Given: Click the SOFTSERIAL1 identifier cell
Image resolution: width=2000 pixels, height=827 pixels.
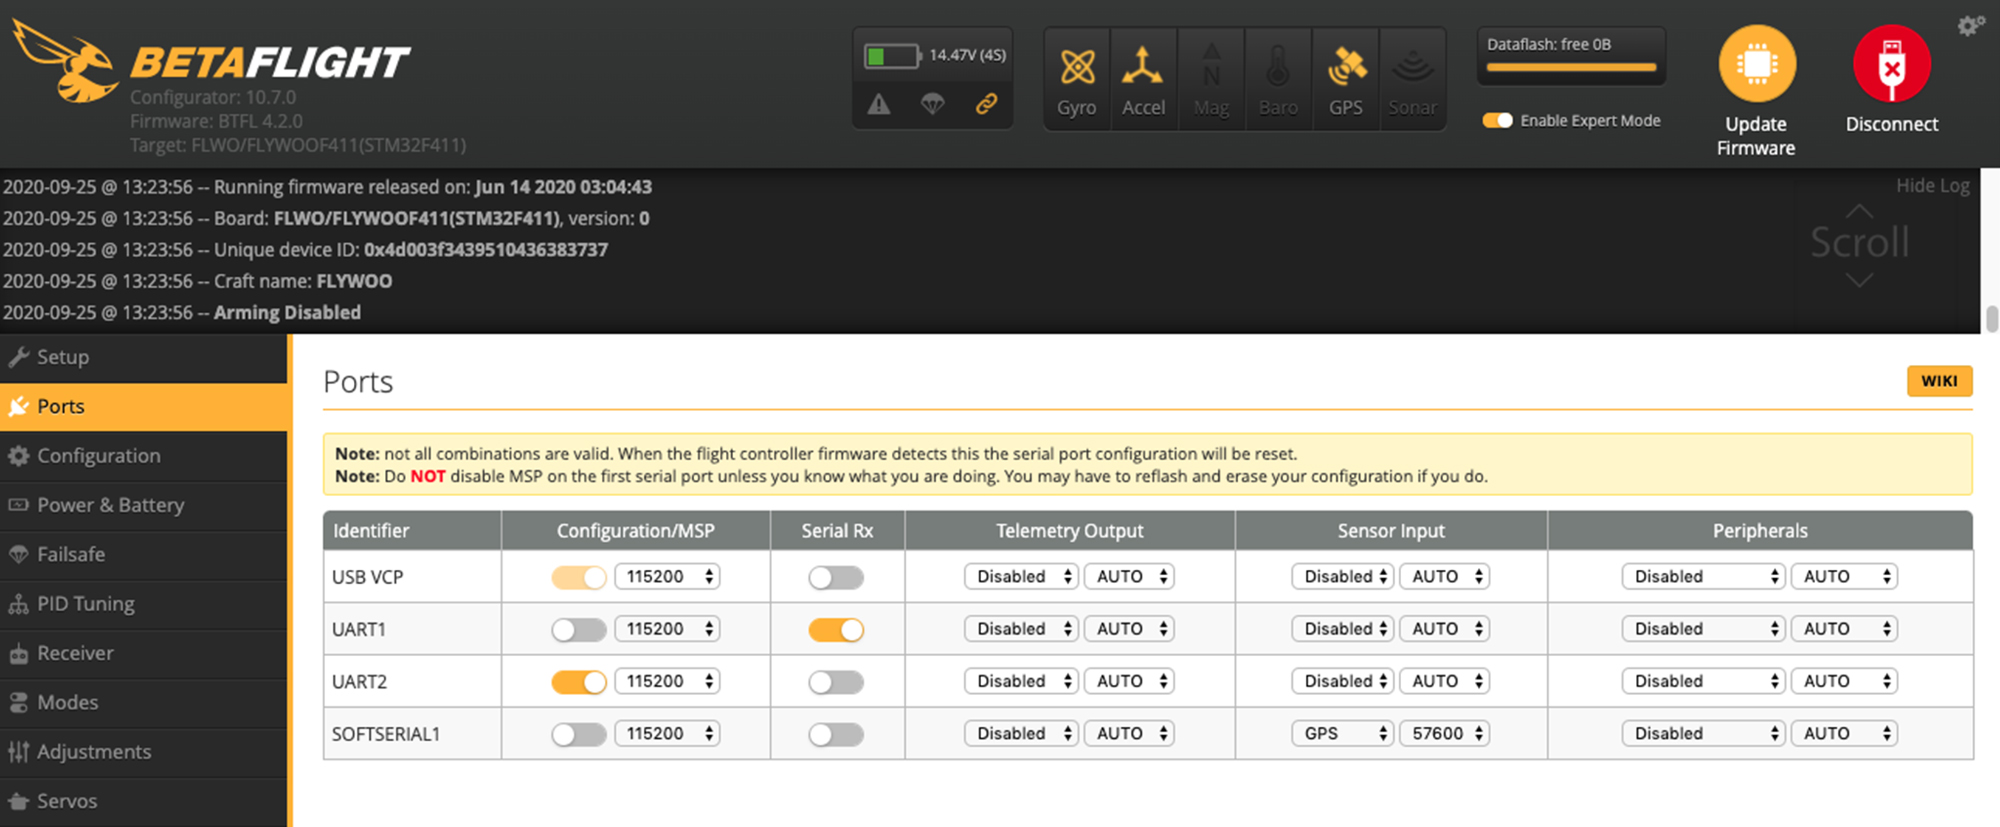Looking at the screenshot, I should pos(412,734).
